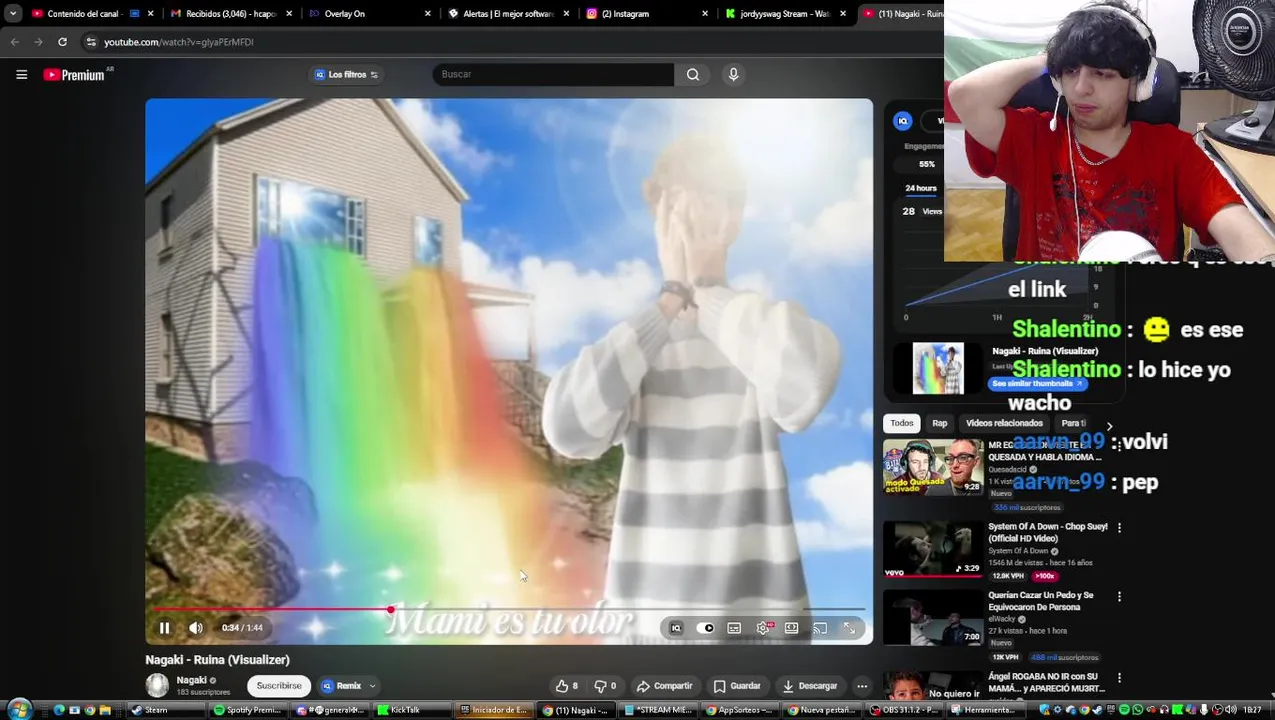Show more filter chips with arrow
This screenshot has height=720, width=1275.
[x=1109, y=426]
